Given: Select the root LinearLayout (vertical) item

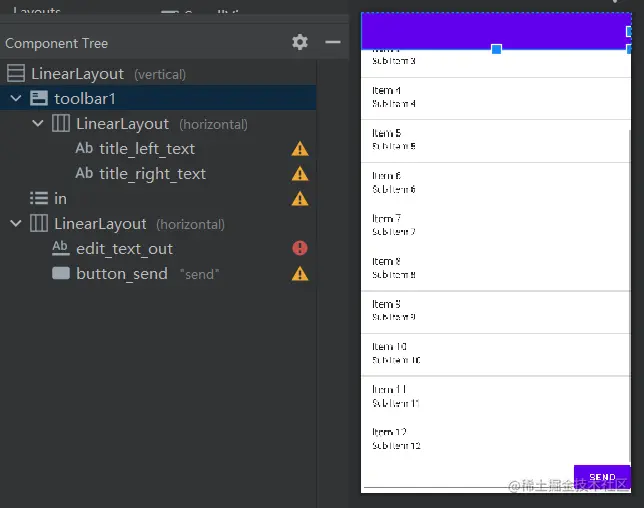Looking at the screenshot, I should tap(77, 74).
